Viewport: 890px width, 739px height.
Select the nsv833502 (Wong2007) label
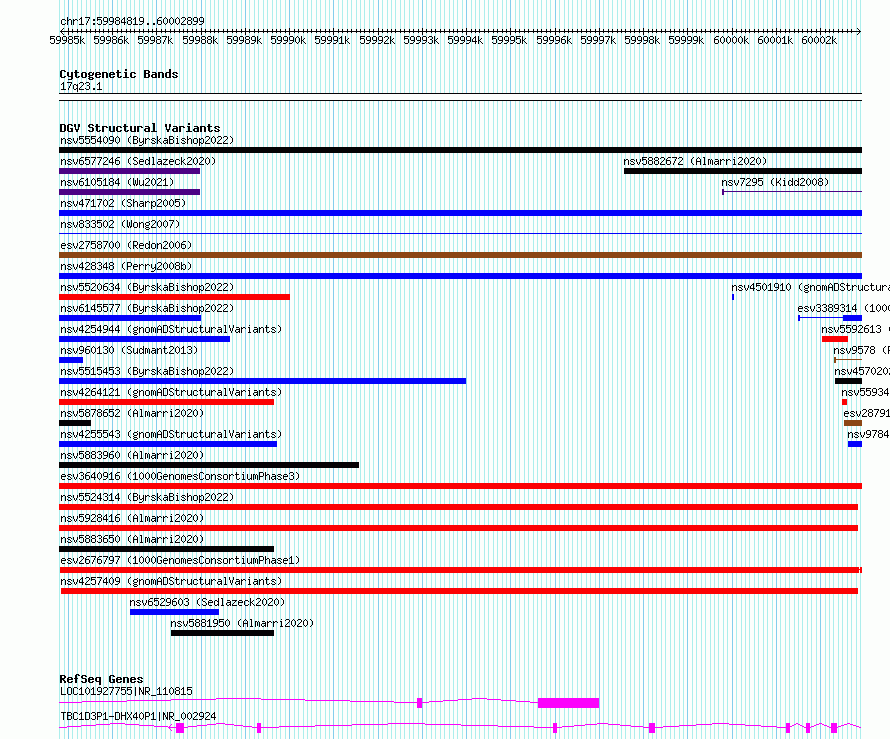point(120,224)
